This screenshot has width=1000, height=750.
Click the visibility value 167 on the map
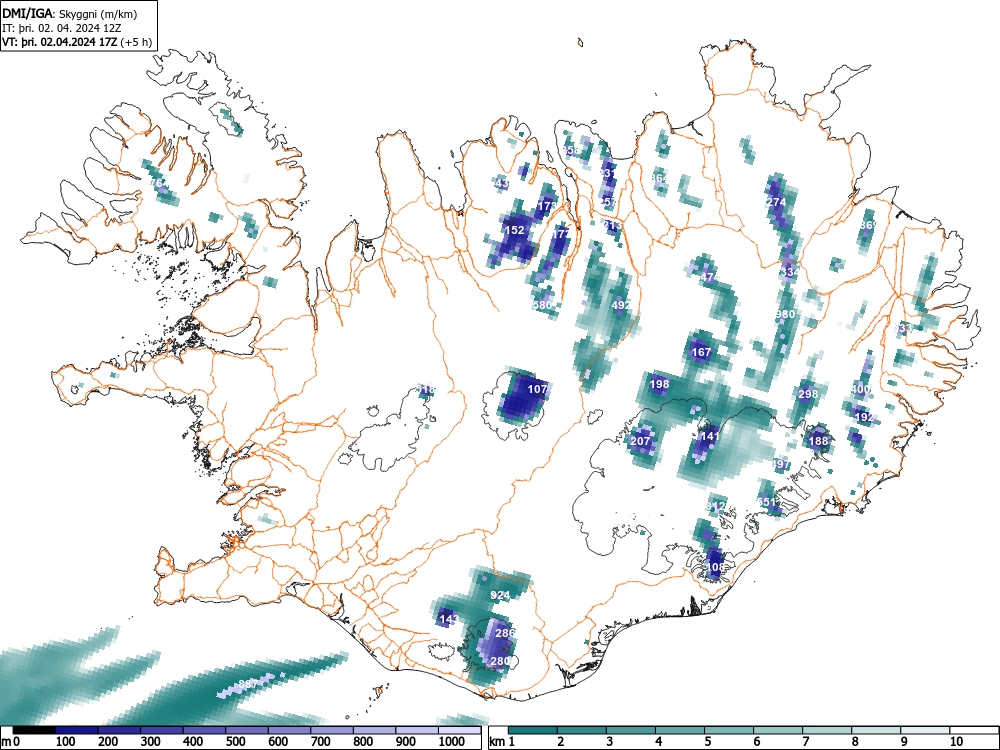(x=701, y=352)
